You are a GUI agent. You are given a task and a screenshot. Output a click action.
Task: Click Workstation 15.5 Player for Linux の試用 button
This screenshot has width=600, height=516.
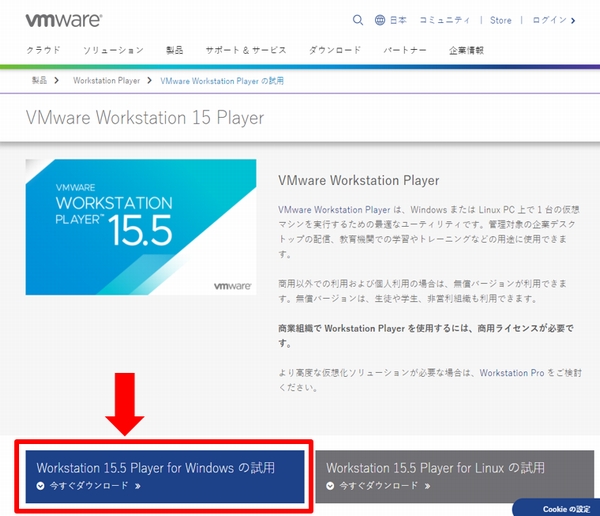(x=455, y=476)
